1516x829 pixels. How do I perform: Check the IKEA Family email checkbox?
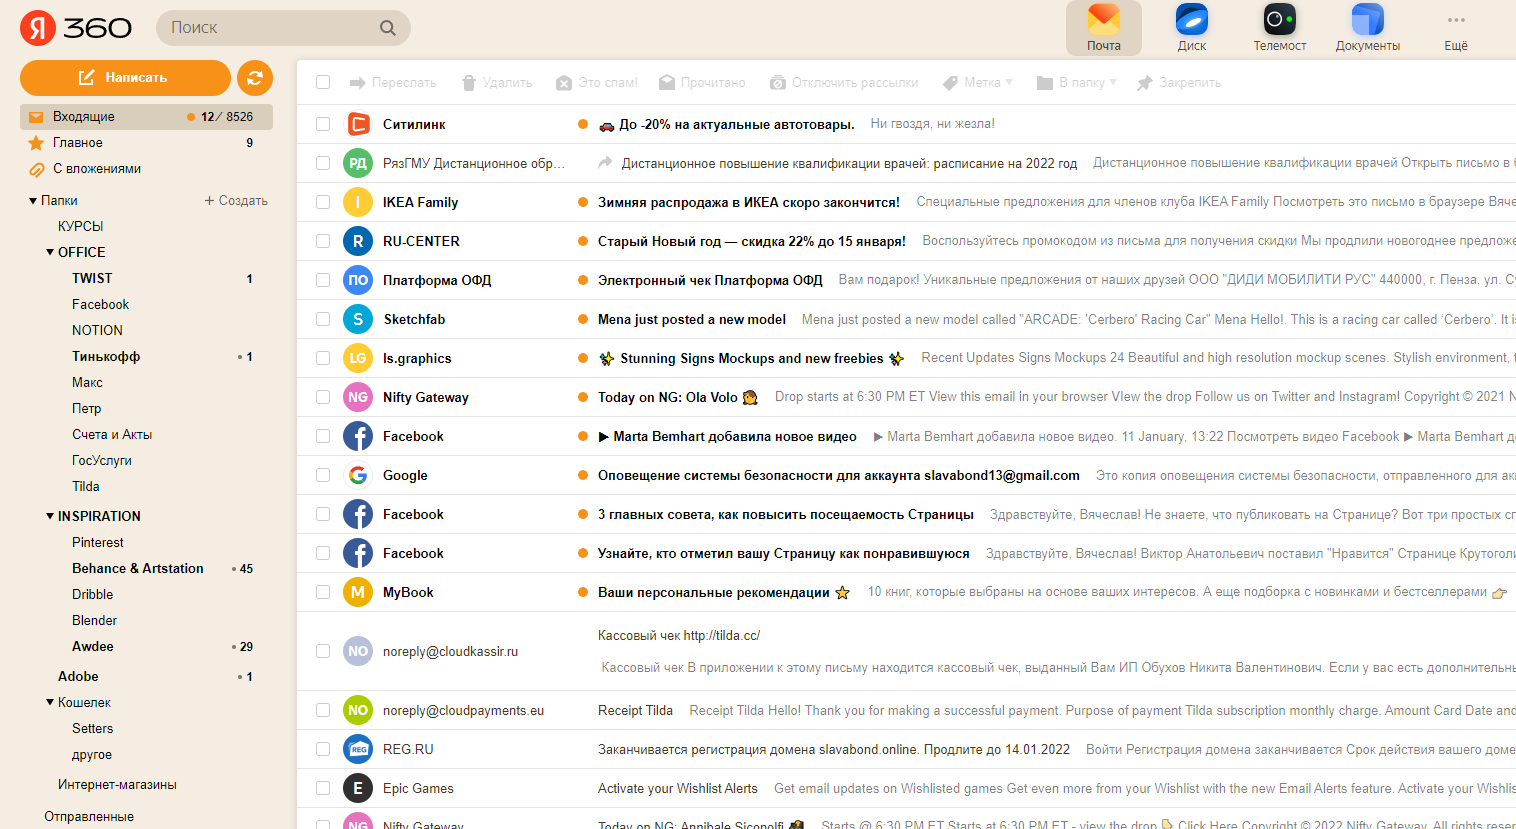tap(323, 202)
